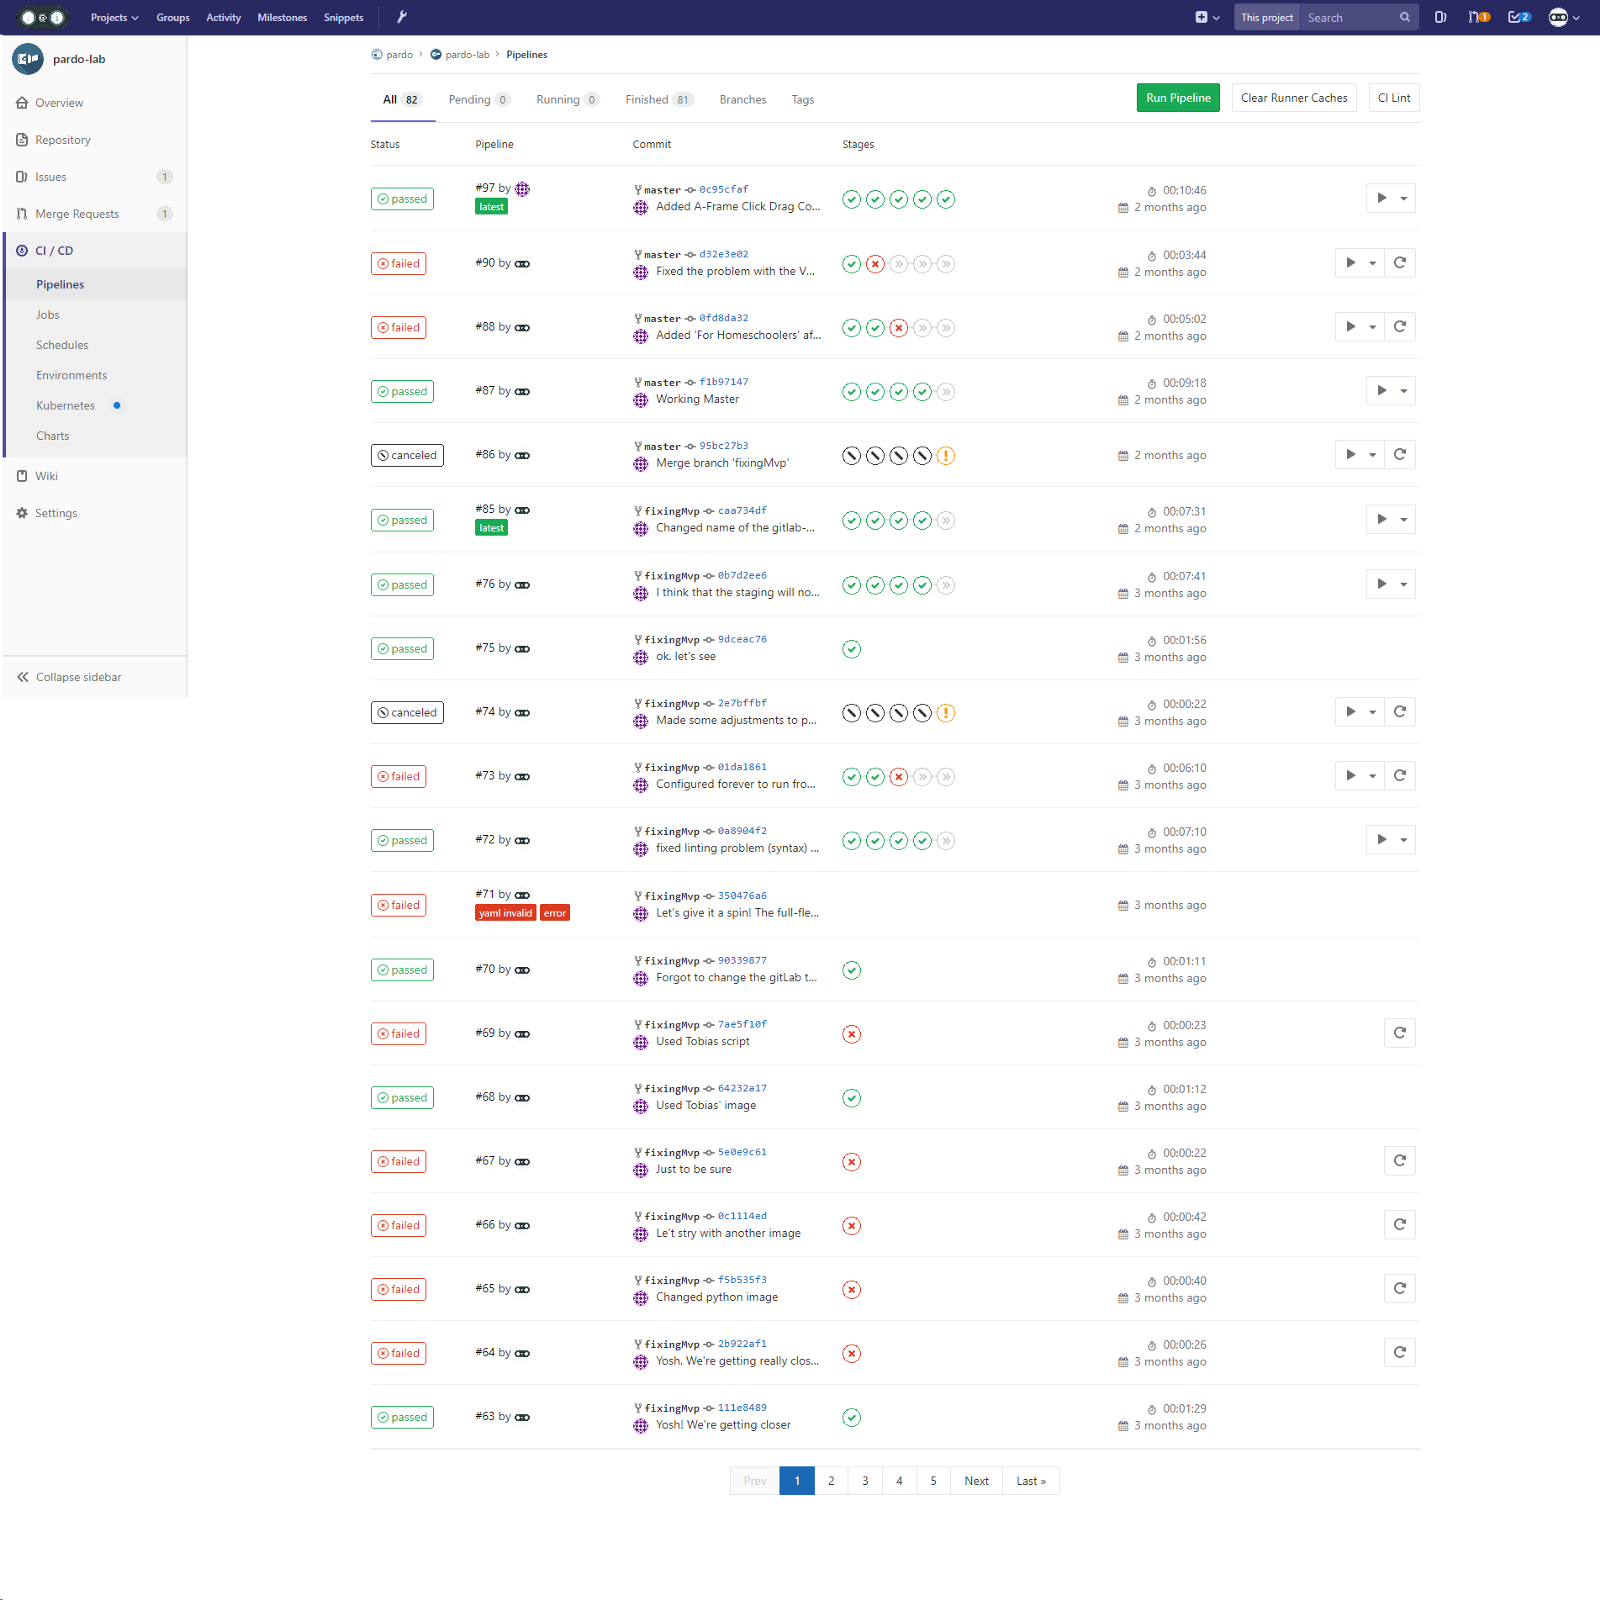Viewport: 1600px width, 1600px height.
Task: Switch to the Tags tab
Action: [803, 100]
